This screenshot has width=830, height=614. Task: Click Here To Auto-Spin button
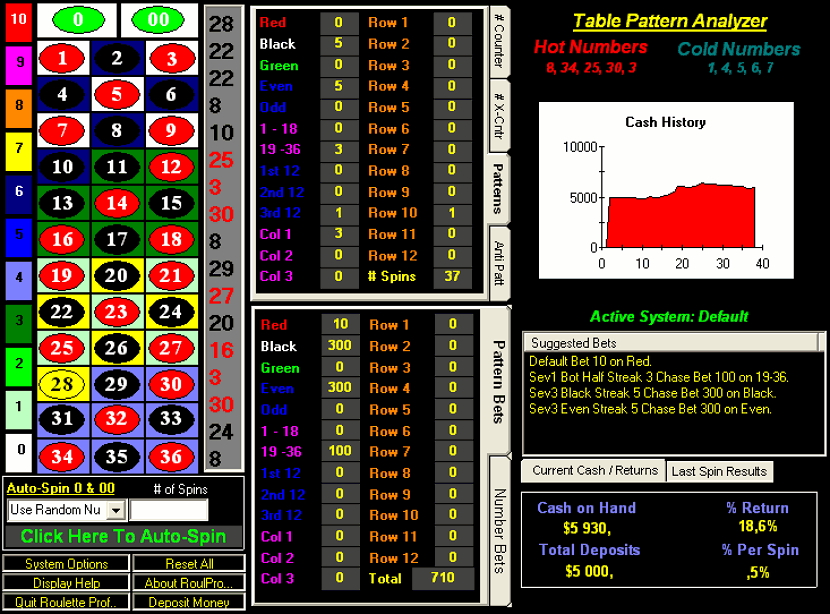pos(124,536)
